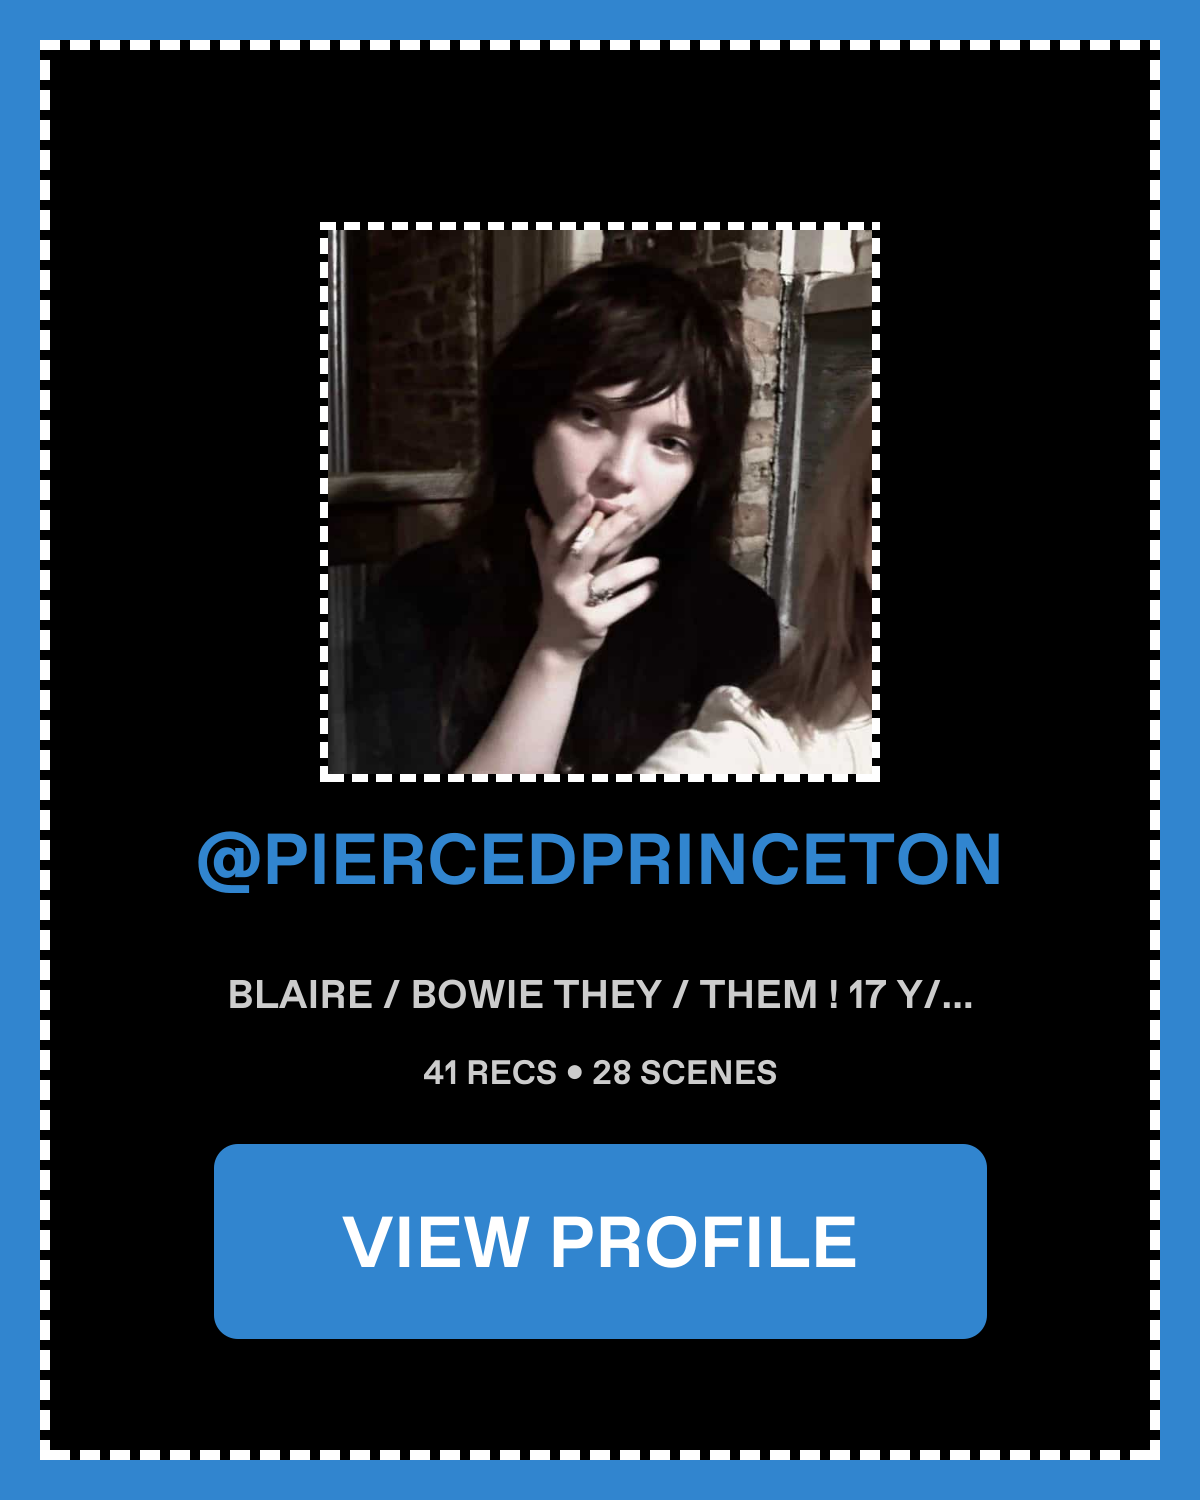Click the bullet separator between recs and scenes
This screenshot has height=1500, width=1200.
(x=574, y=1073)
